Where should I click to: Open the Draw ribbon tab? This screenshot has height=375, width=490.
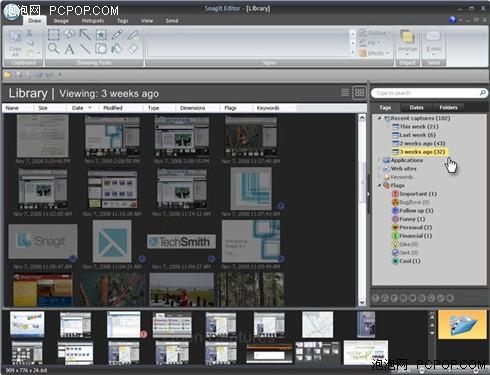(35, 21)
